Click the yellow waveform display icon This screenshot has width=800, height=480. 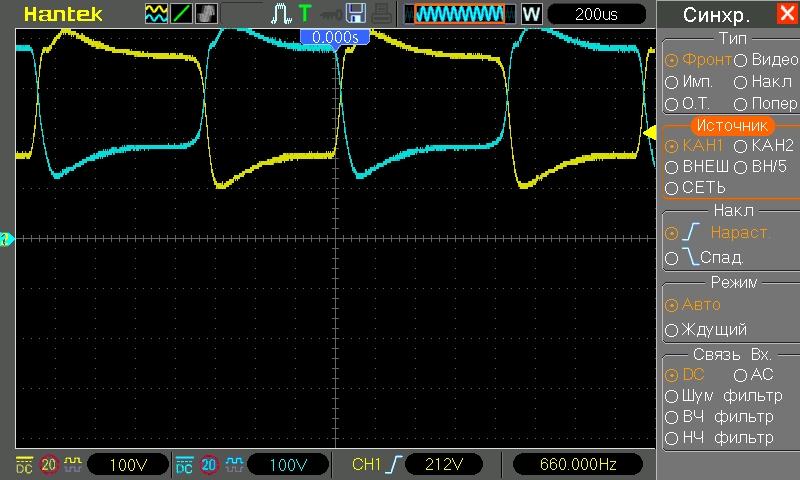point(157,14)
